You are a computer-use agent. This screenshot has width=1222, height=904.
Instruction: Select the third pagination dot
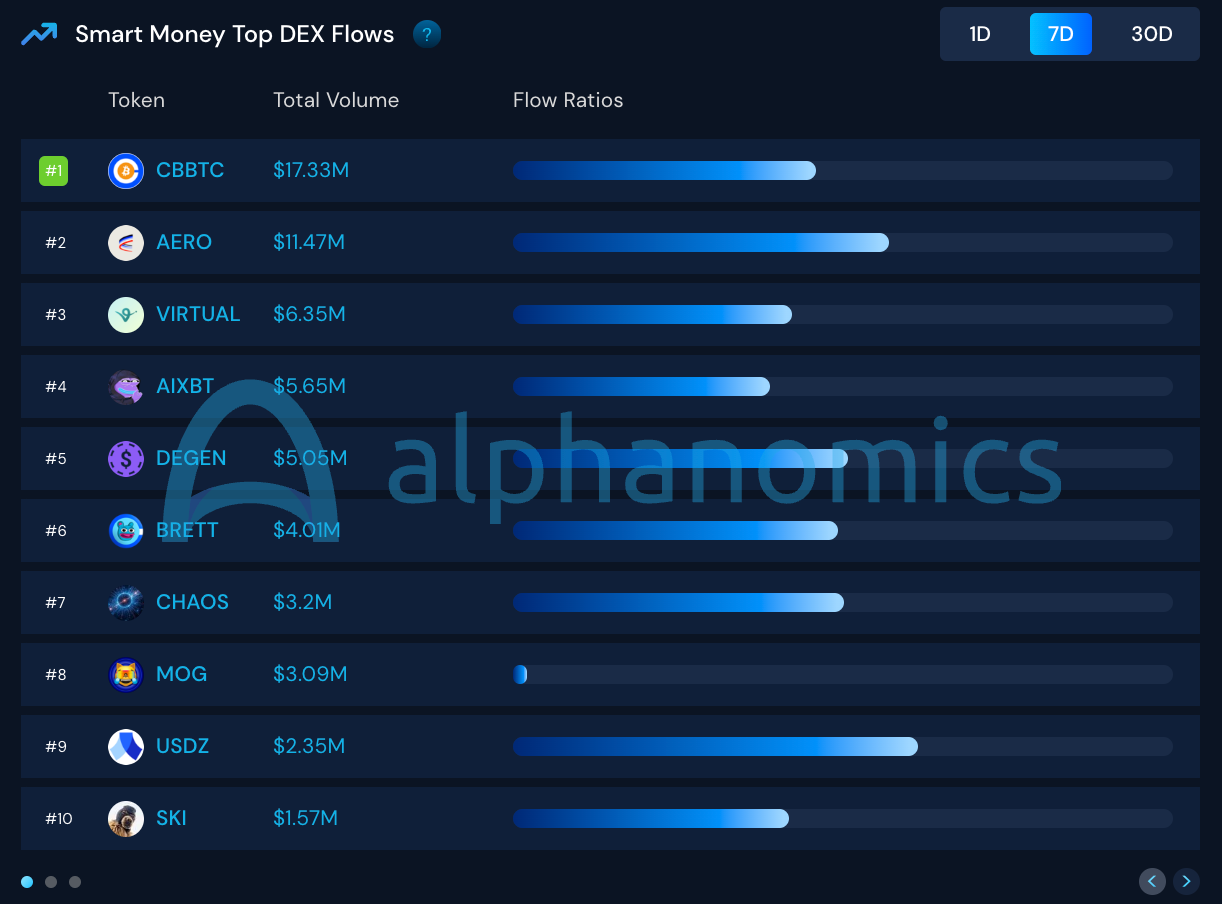[x=75, y=882]
